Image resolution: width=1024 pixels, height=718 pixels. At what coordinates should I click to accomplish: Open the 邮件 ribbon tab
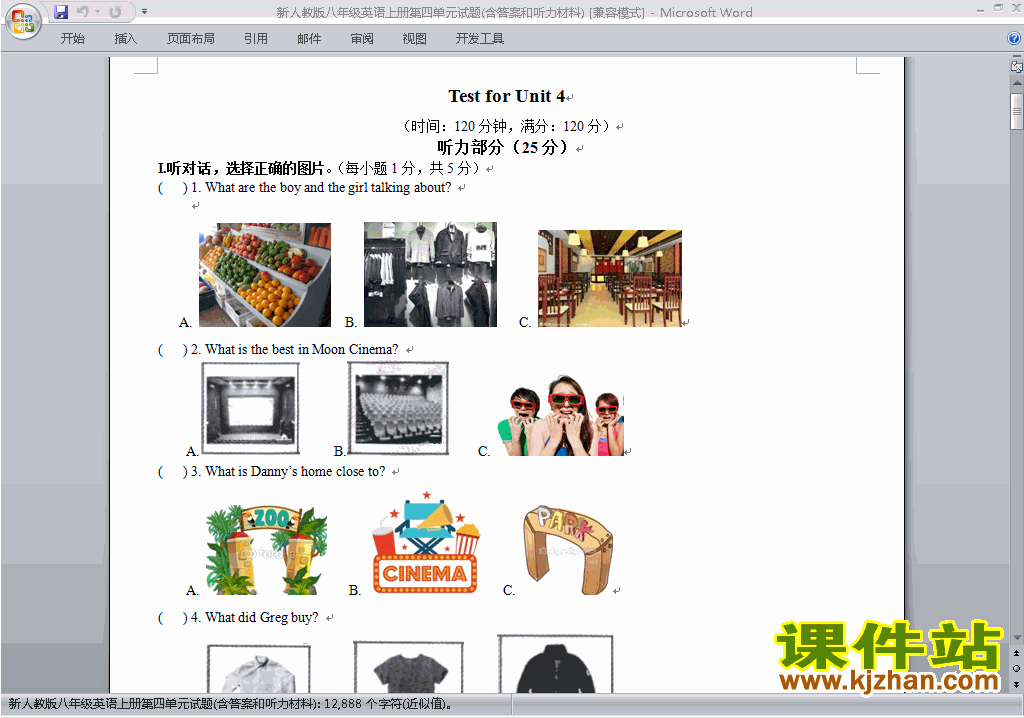coord(309,39)
